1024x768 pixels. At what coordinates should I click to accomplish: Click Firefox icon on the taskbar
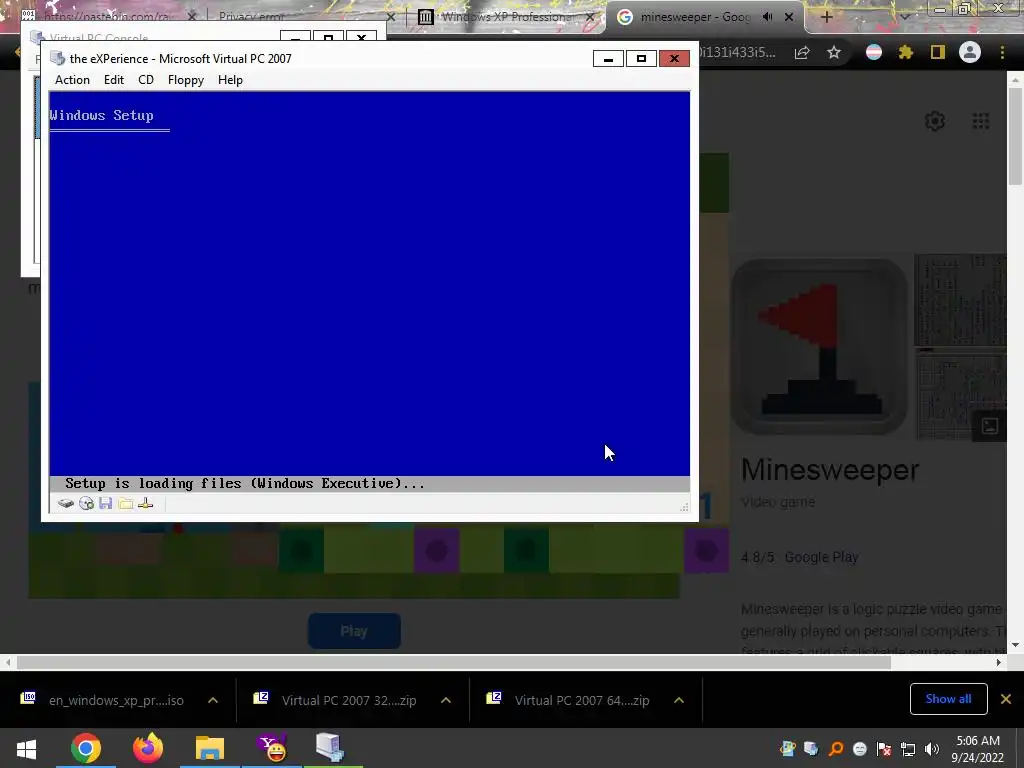point(148,748)
